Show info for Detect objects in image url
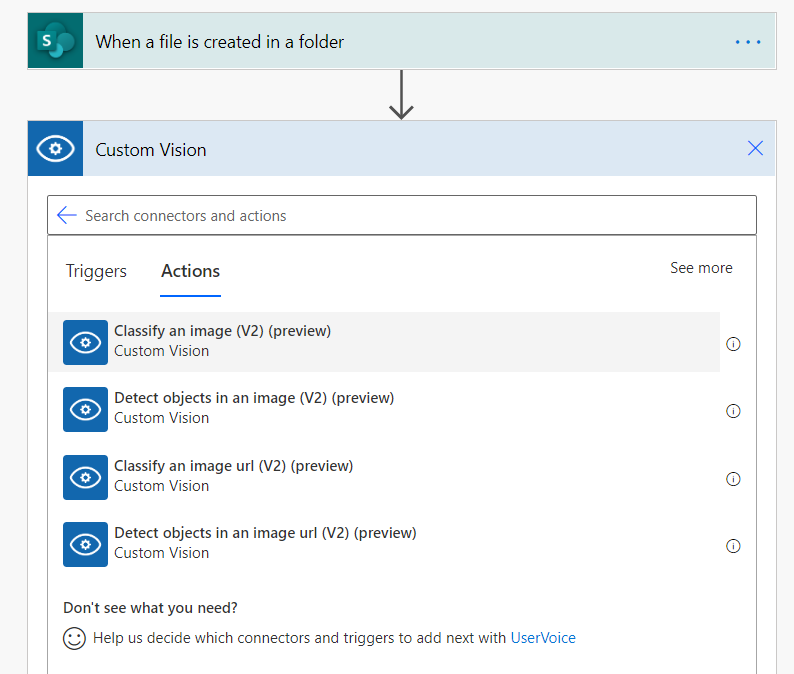 tap(733, 546)
